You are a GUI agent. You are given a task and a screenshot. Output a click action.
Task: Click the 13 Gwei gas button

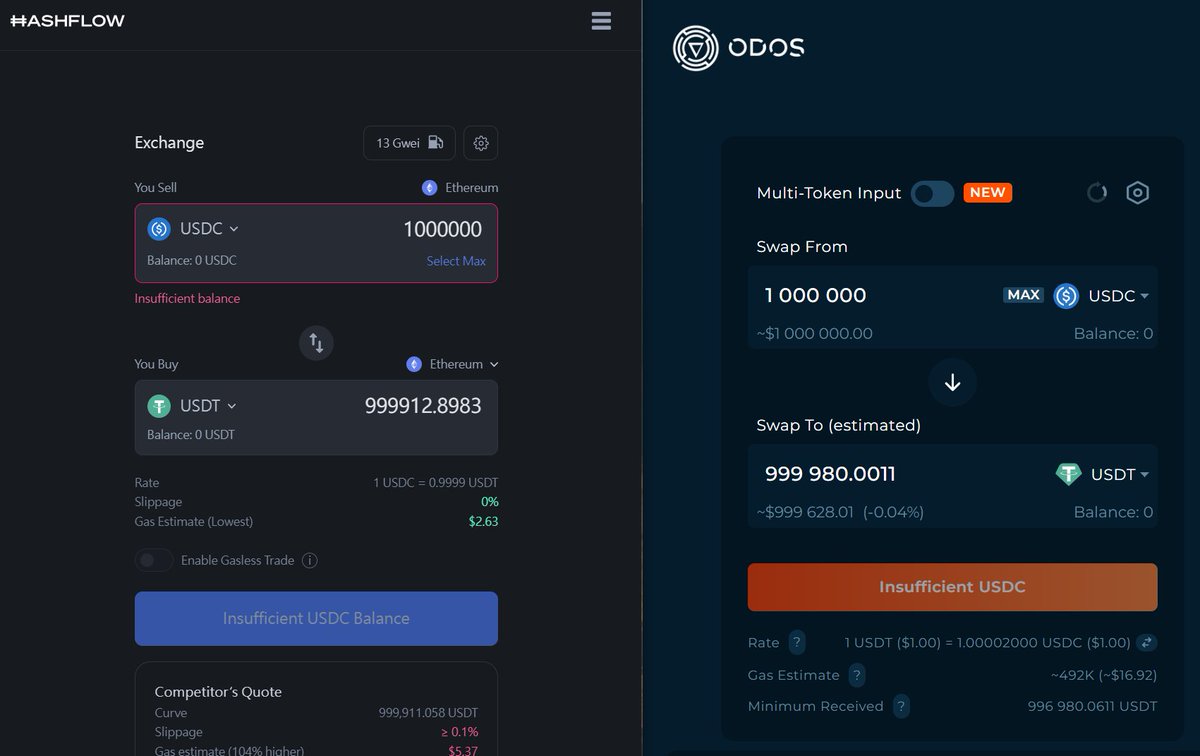409,143
